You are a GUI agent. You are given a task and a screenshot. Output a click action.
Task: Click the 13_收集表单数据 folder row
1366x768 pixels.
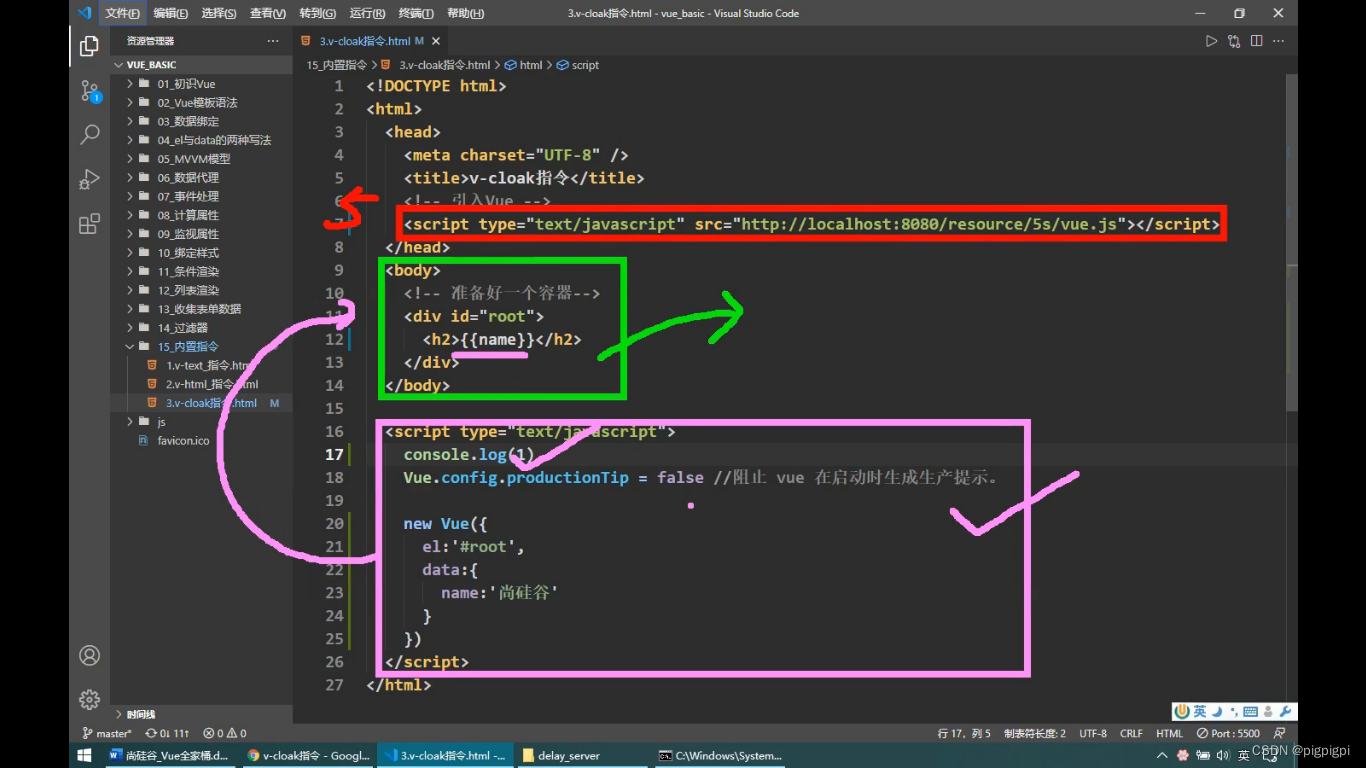pyautogui.click(x=202, y=309)
